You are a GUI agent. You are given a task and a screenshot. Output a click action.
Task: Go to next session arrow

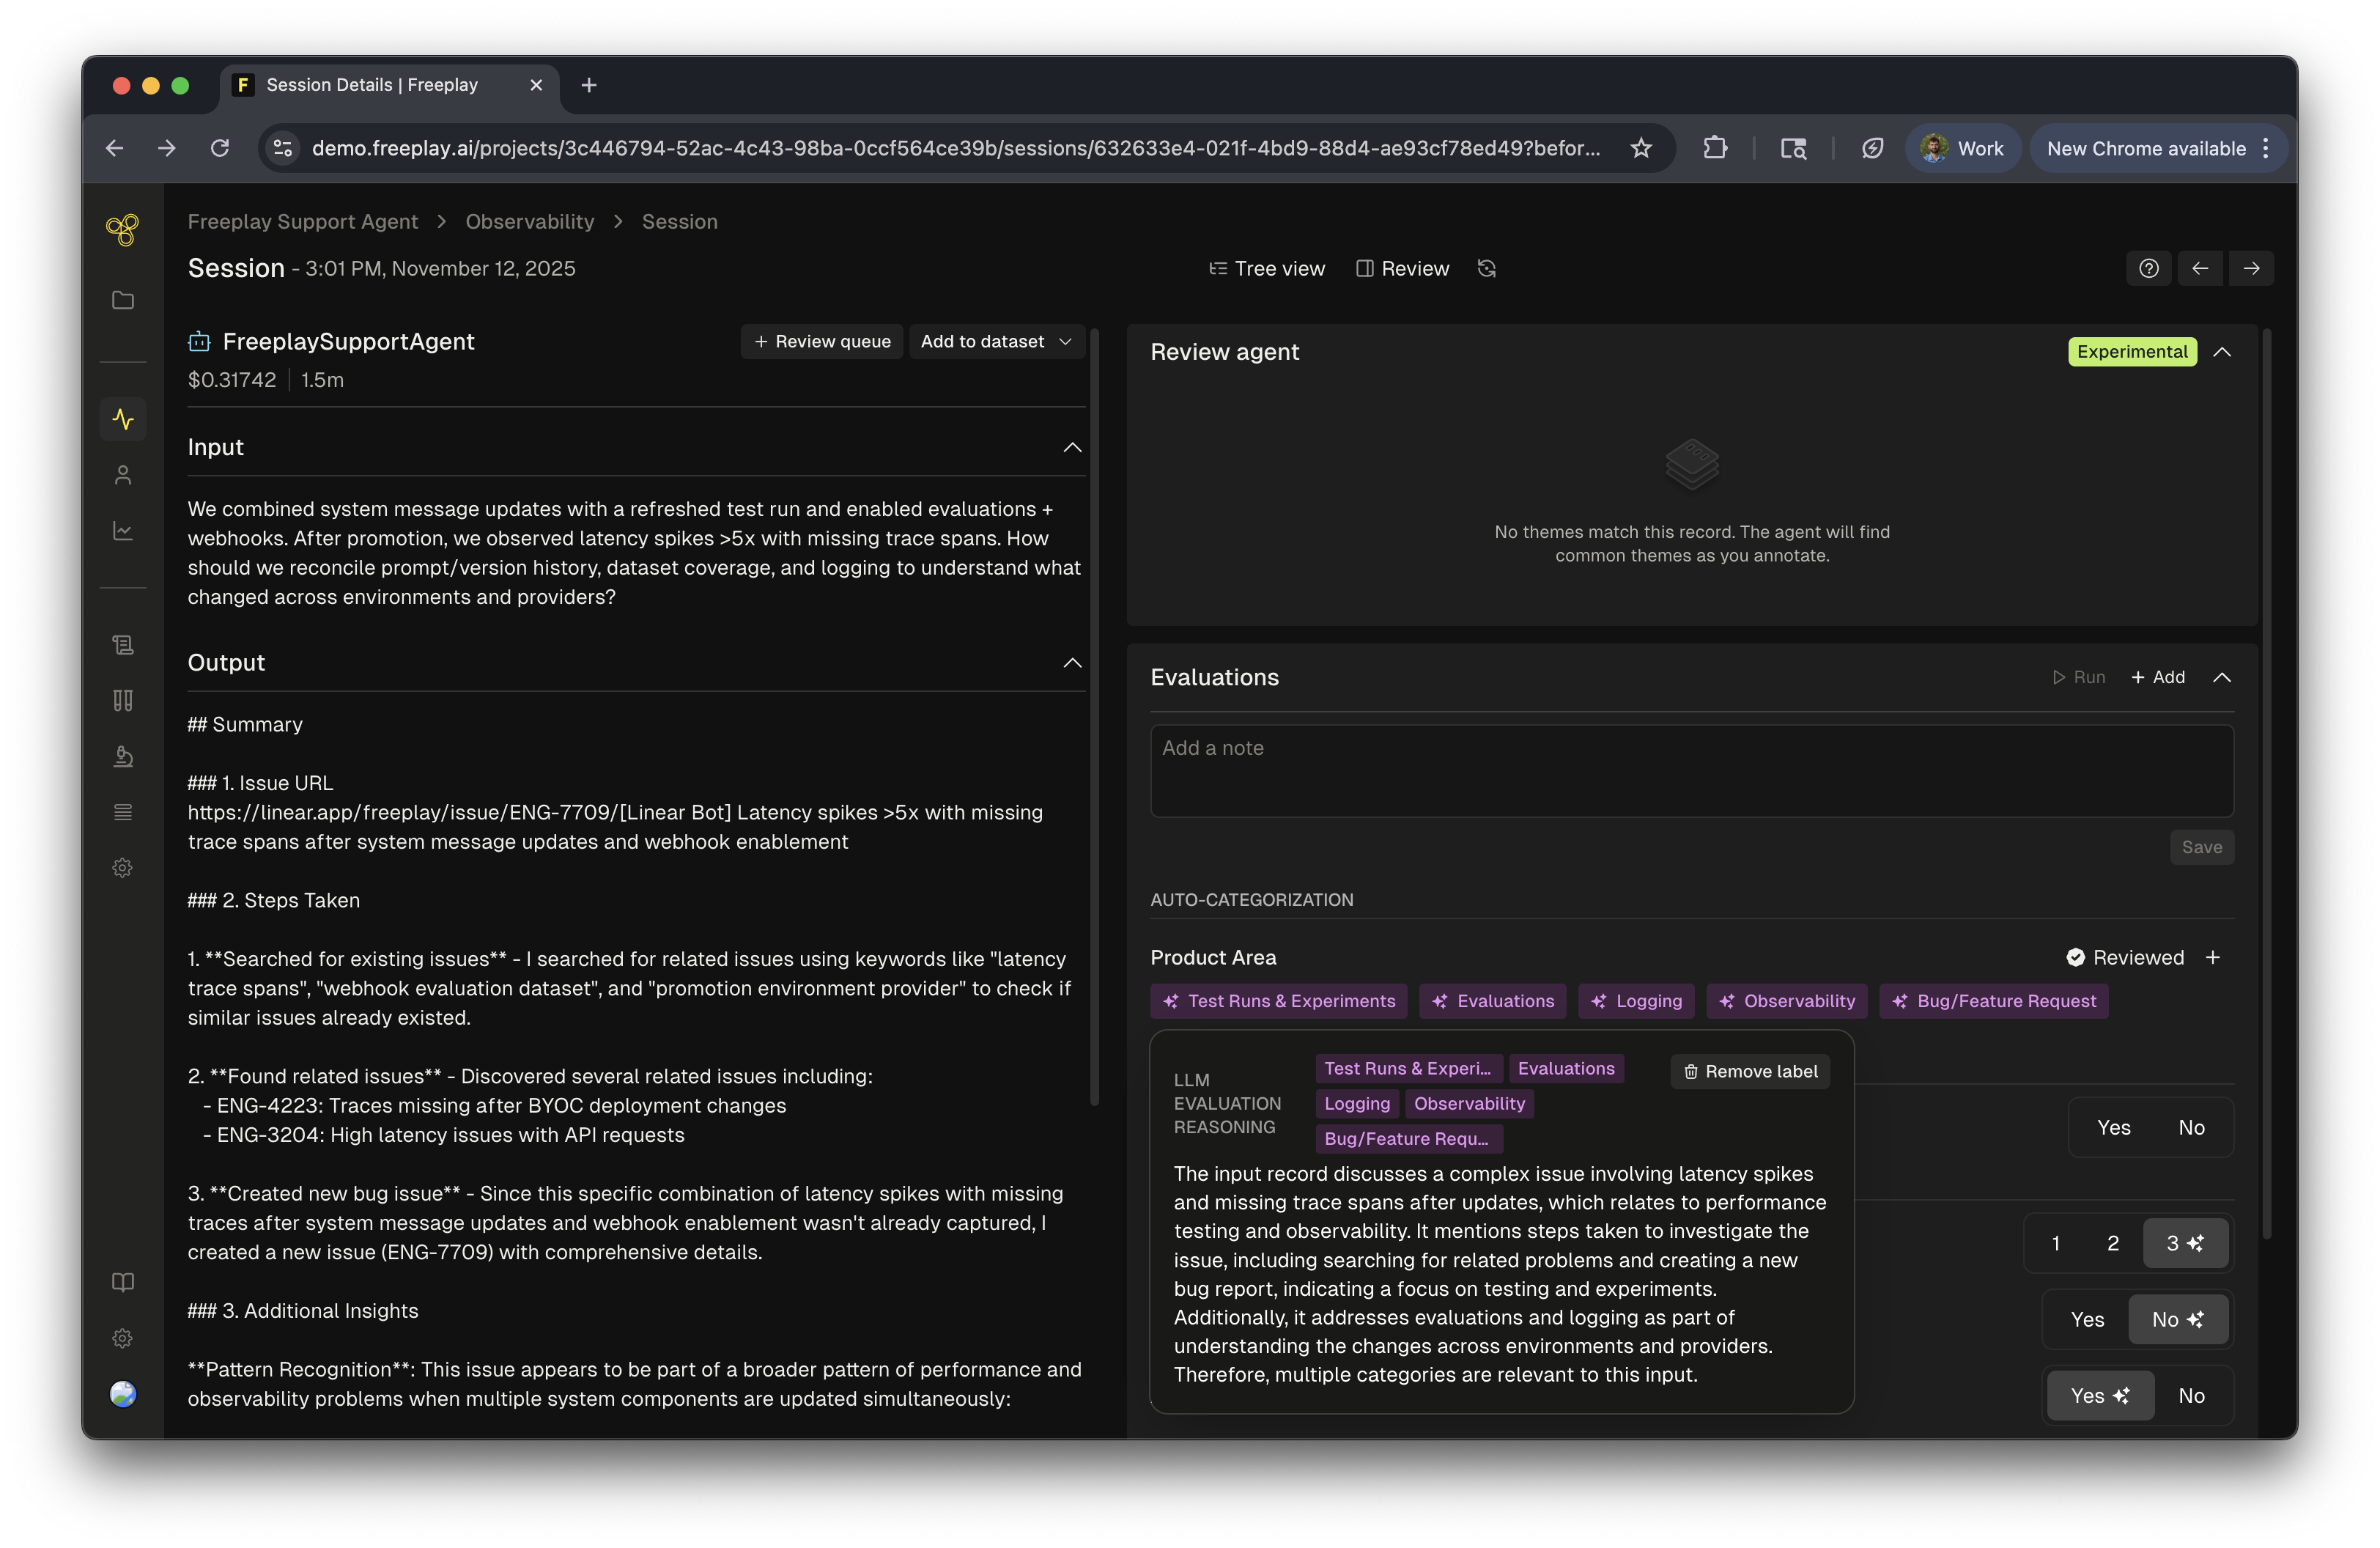coord(2251,268)
